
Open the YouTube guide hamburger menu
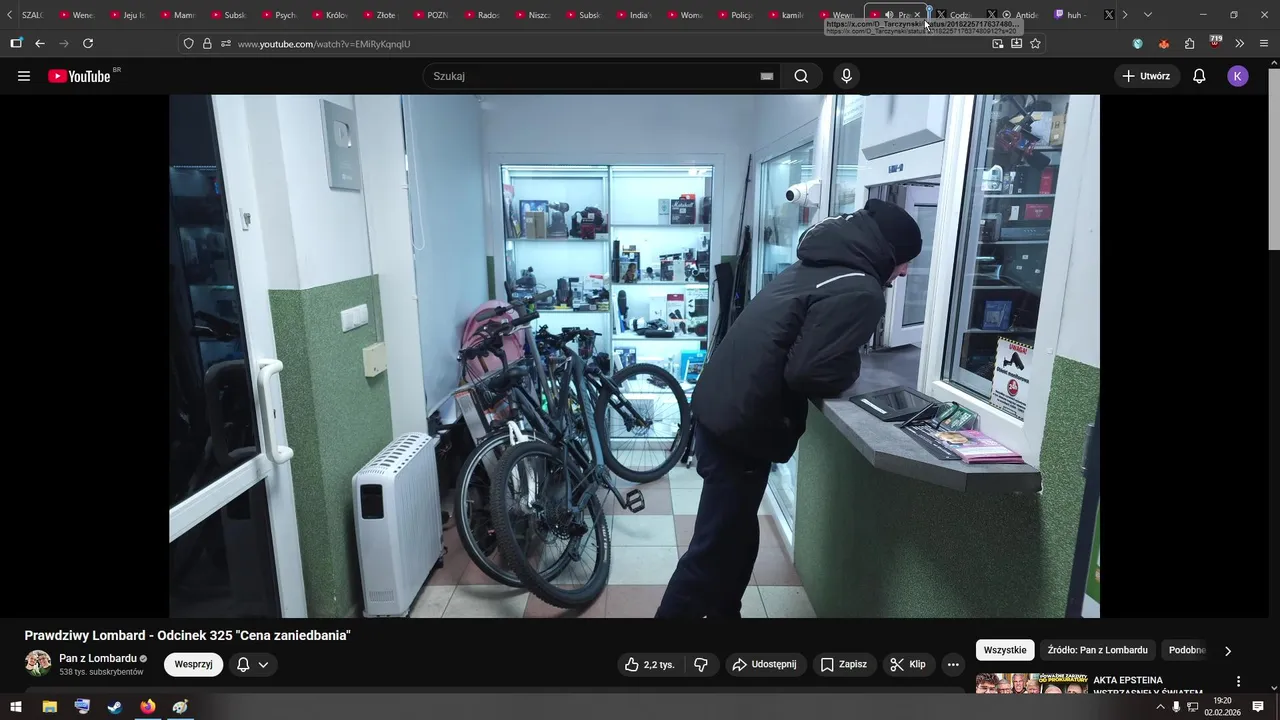[x=24, y=76]
